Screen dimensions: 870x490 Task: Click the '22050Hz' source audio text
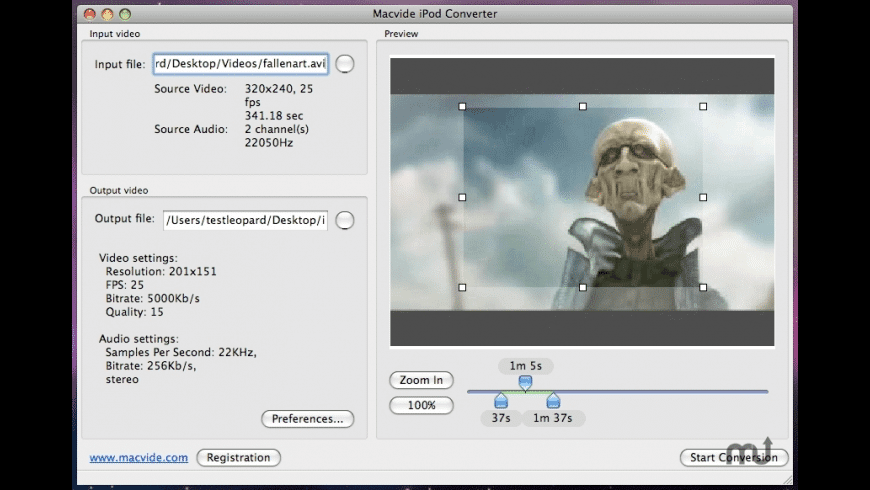pyautogui.click(x=269, y=143)
